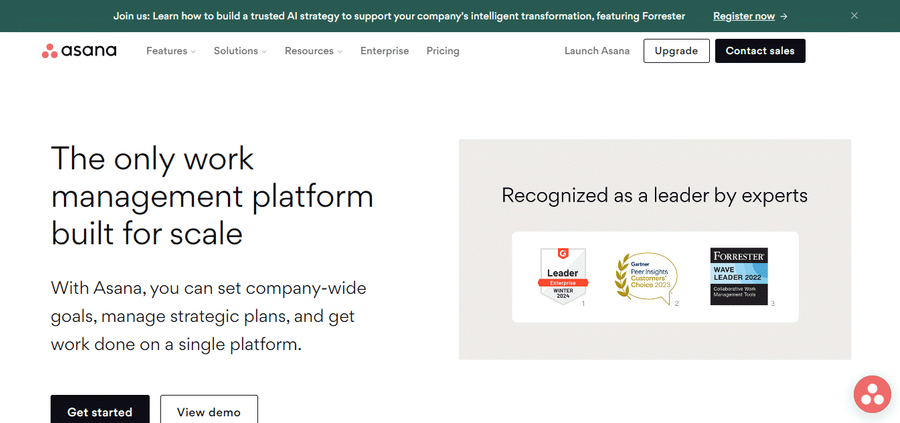The image size is (900, 423).
Task: Click the "The only work management platform" headline
Action: [x=212, y=196]
